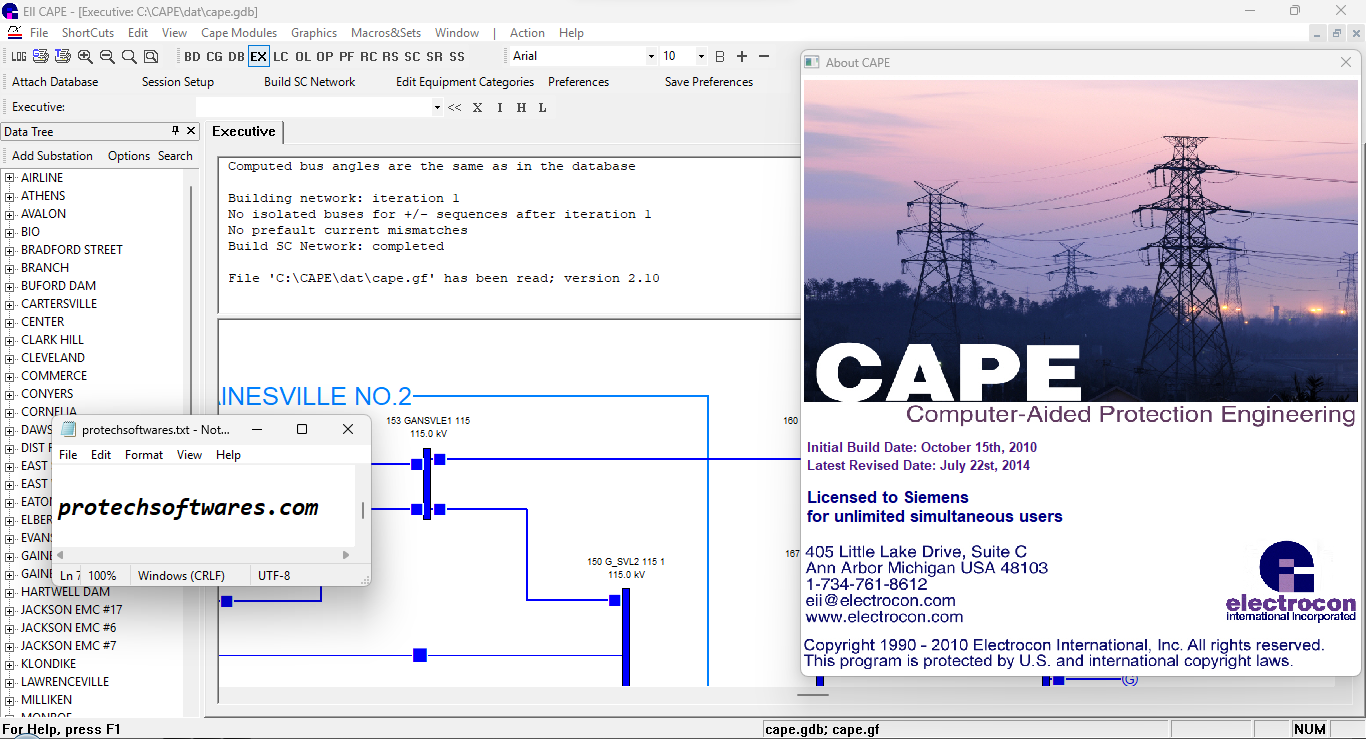Click the Notepad vertical scrollbar thumb
1366x739 pixels.
[x=363, y=509]
